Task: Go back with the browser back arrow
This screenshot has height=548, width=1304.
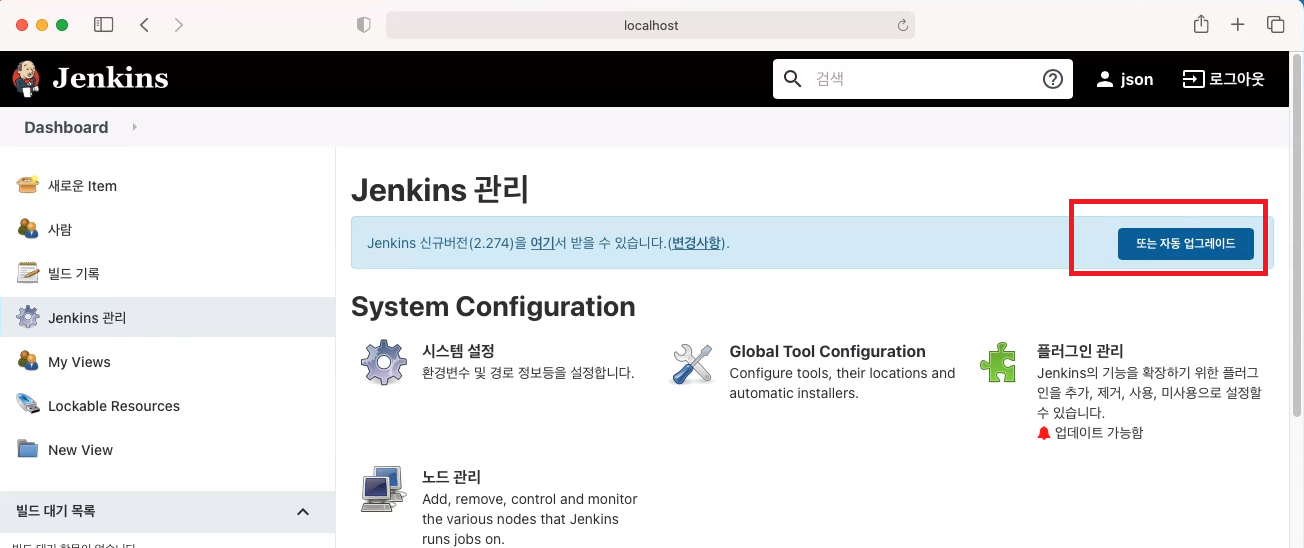Action: 145,25
